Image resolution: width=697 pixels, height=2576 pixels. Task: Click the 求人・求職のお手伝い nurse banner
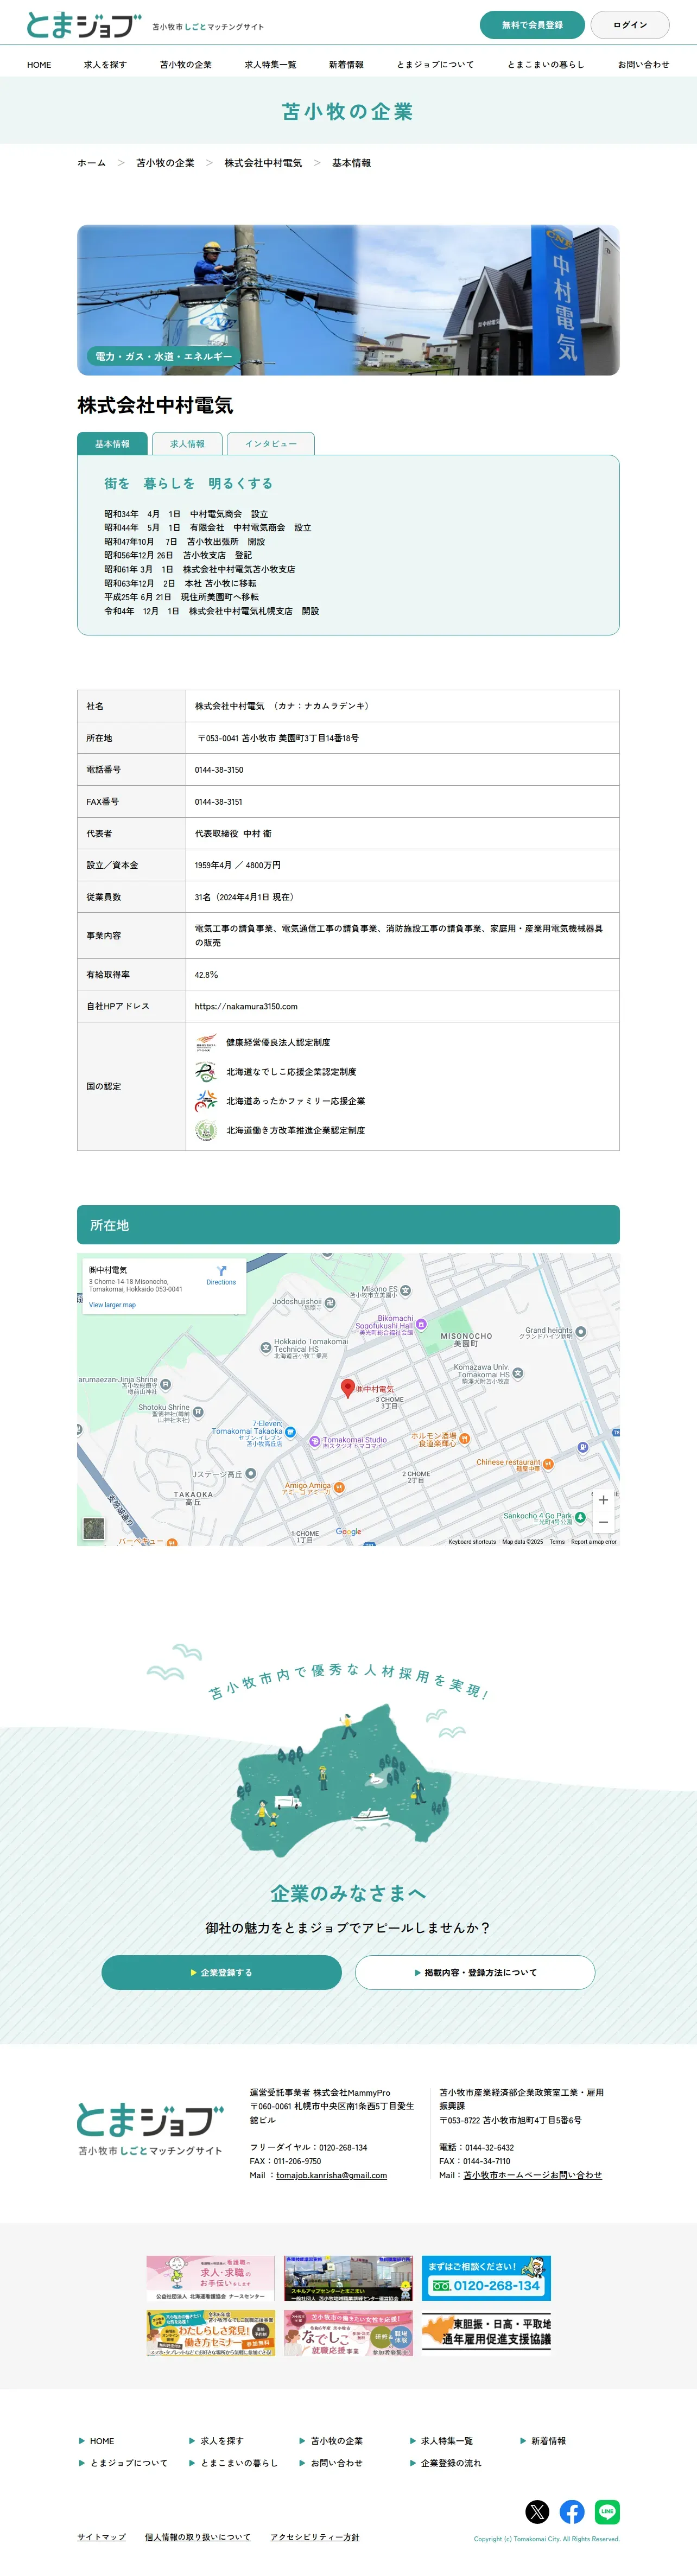(x=210, y=2278)
